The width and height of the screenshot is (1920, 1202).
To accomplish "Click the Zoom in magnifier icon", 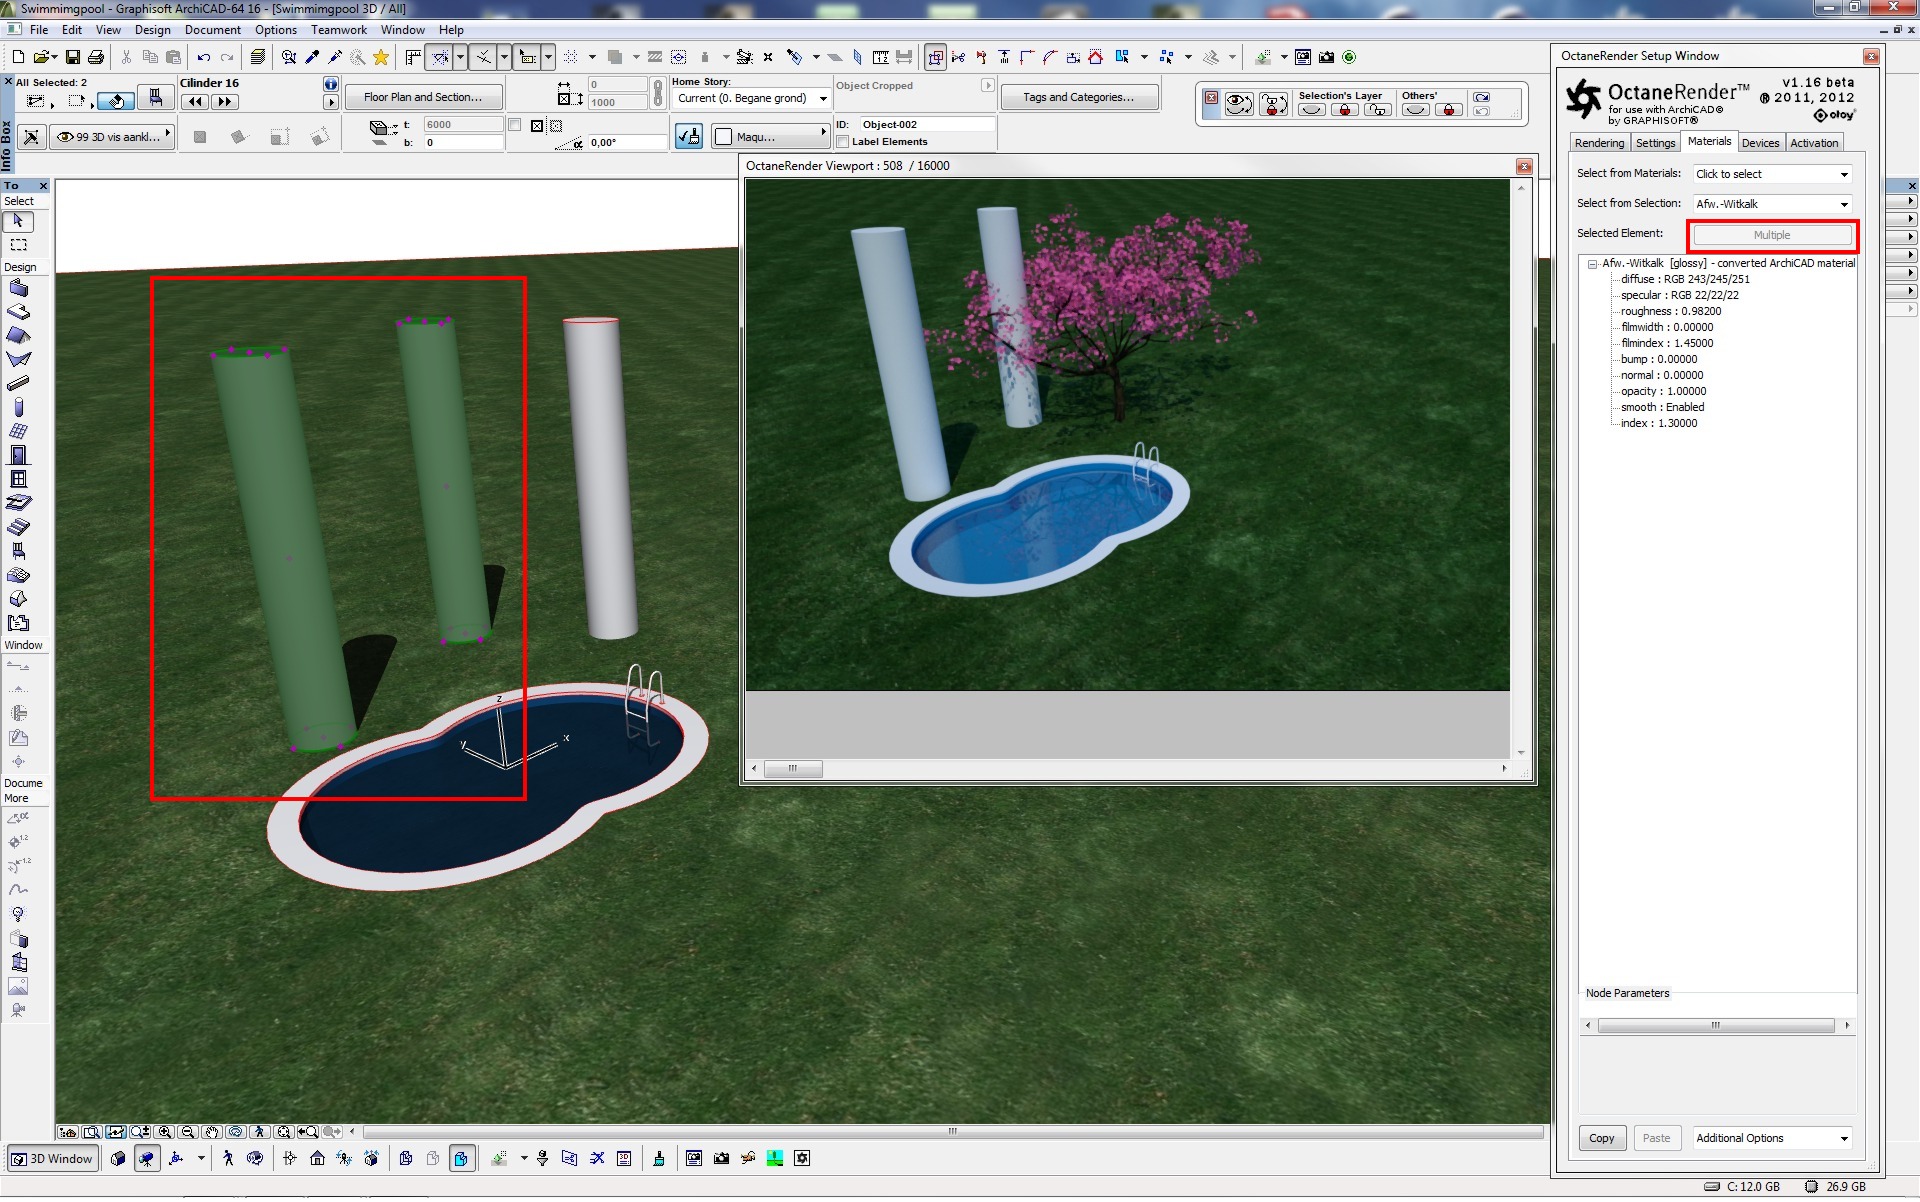I will click(x=164, y=1133).
